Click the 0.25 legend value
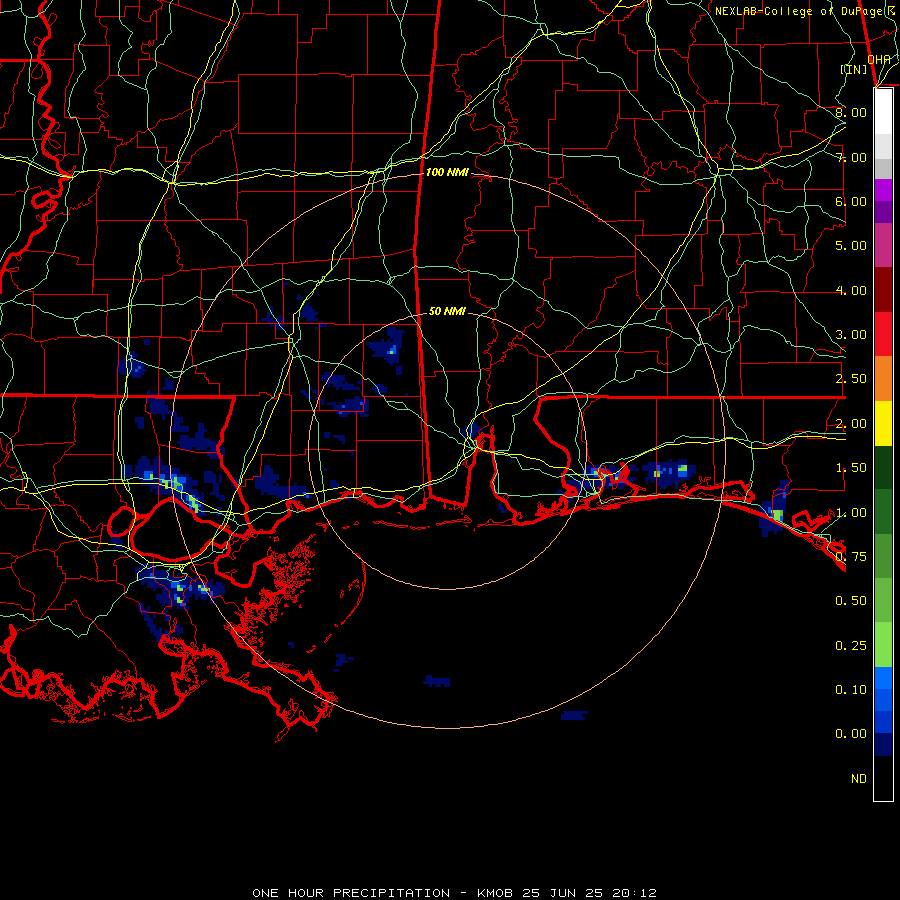 coord(851,646)
